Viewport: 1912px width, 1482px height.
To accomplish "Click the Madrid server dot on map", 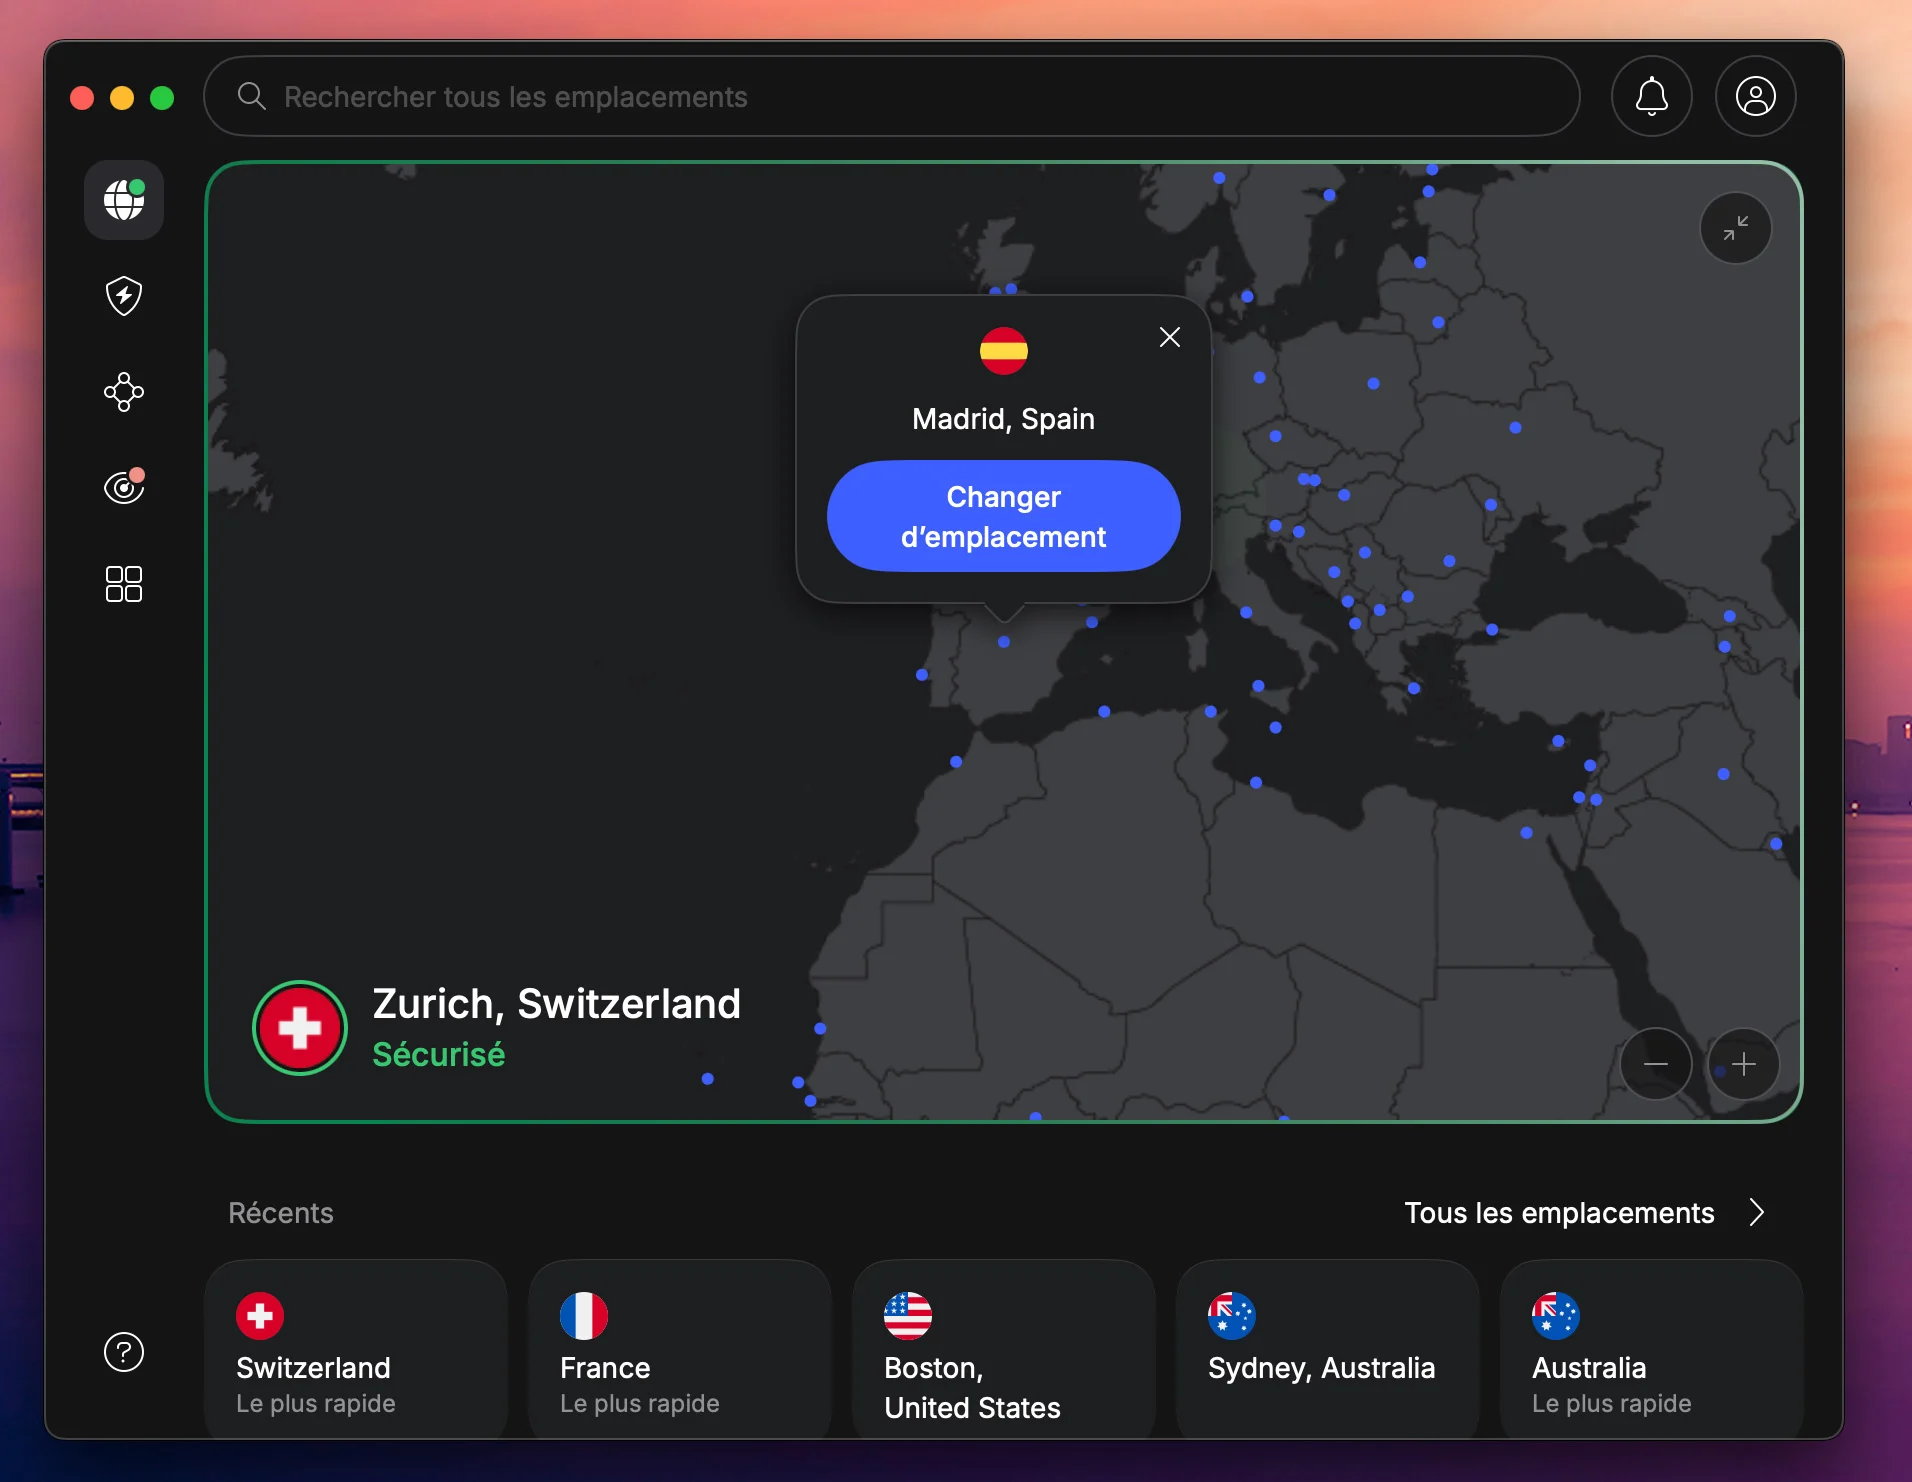I will click(x=1004, y=642).
